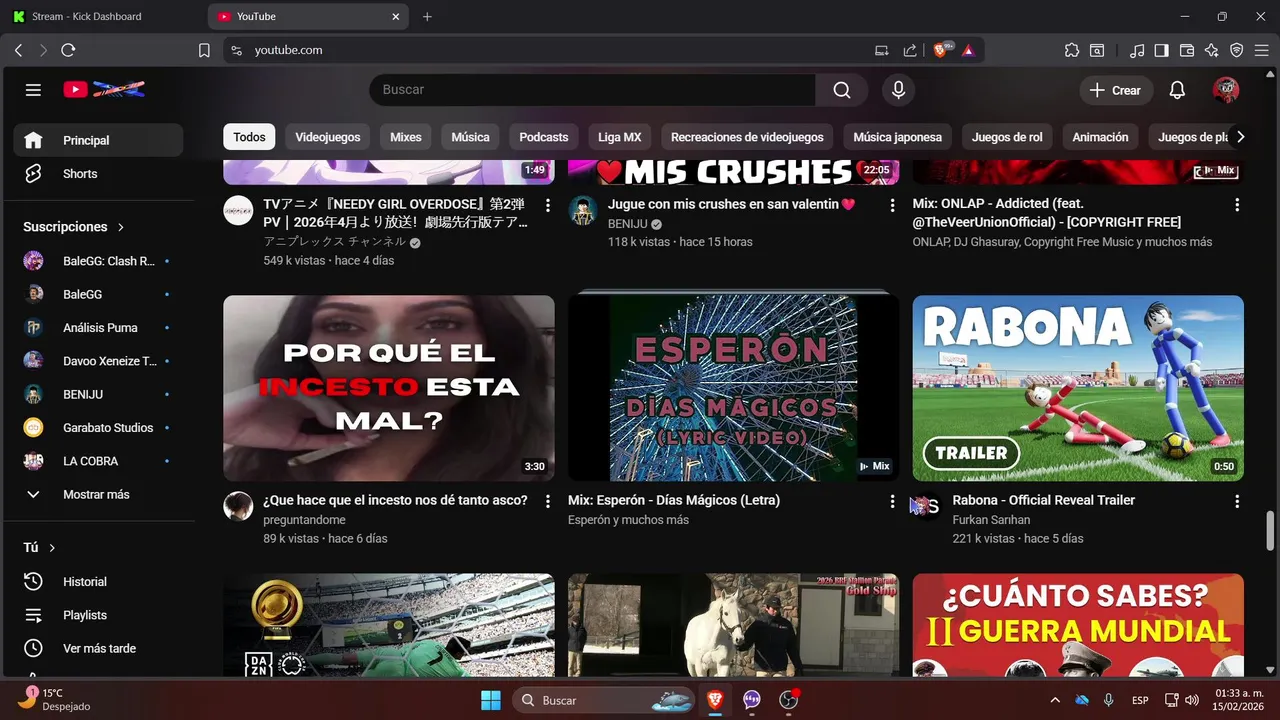This screenshot has width=1280, height=720.
Task: Open Playlists in the sidebar
Action: coord(98,615)
